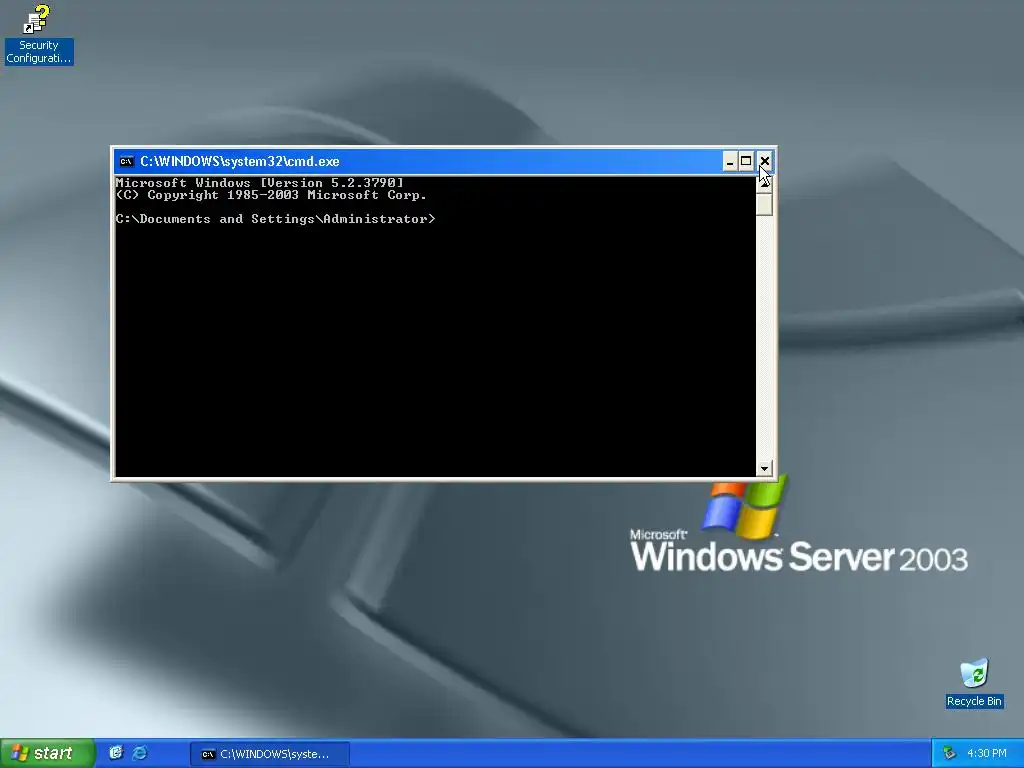The width and height of the screenshot is (1024, 768).
Task: Select the Recycle Bin desktop icon
Action: [x=974, y=683]
